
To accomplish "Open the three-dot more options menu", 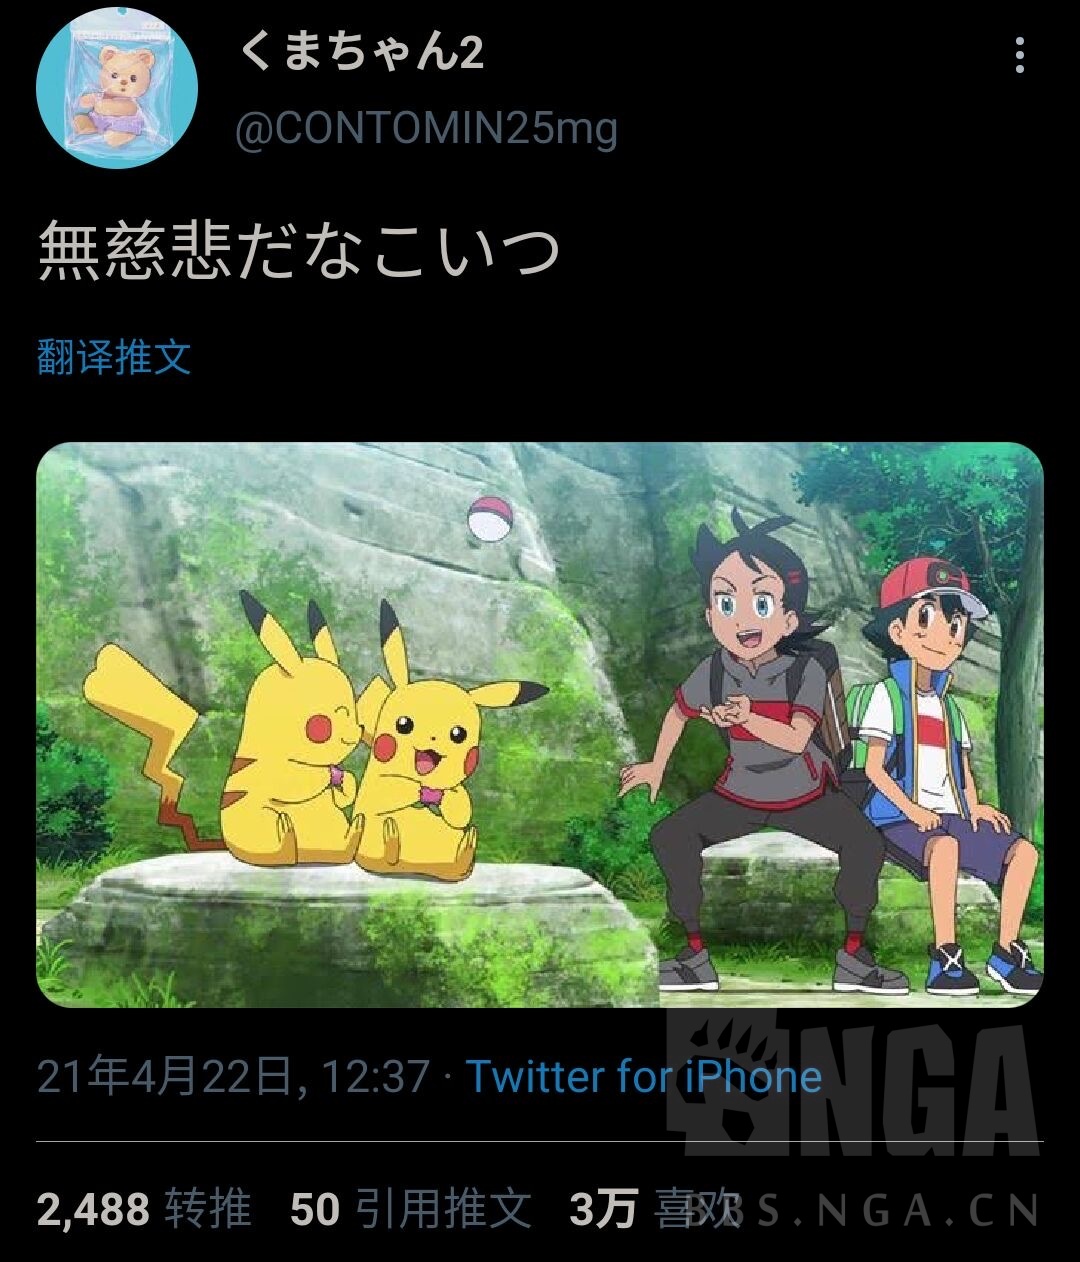I will click(1019, 56).
